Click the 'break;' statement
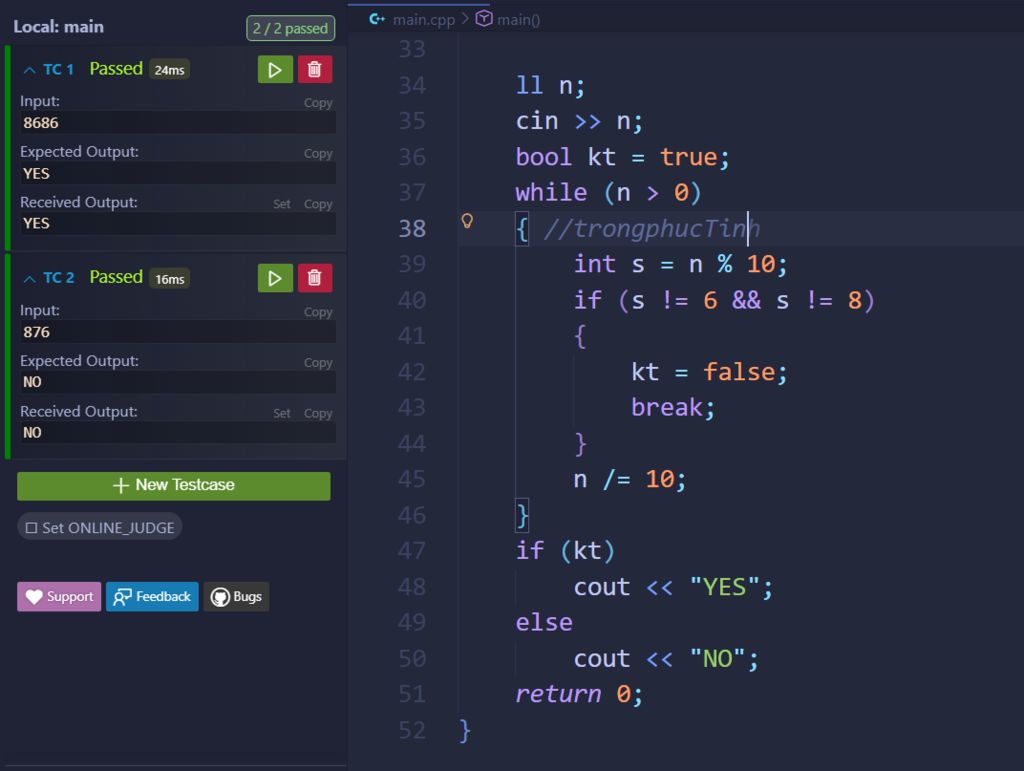This screenshot has width=1024, height=771. coord(673,407)
